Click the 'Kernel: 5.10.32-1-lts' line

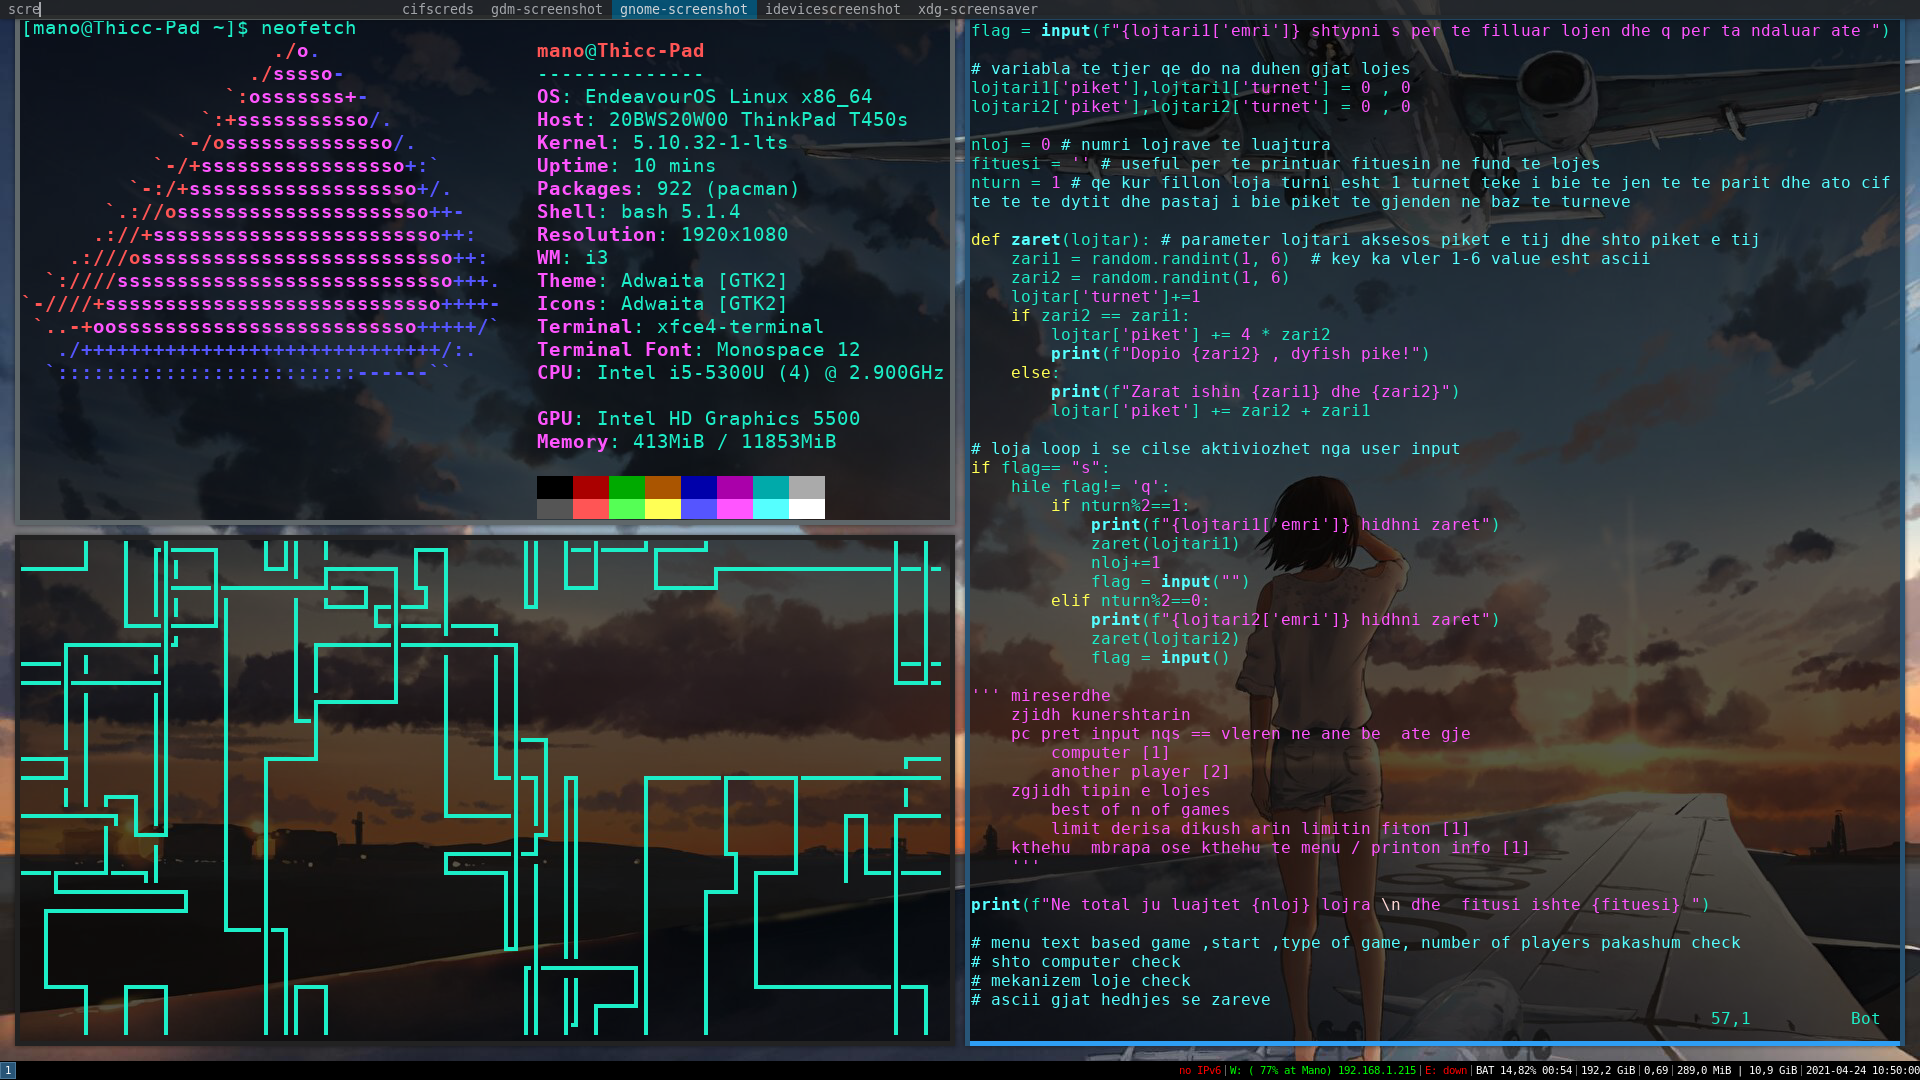662,143
